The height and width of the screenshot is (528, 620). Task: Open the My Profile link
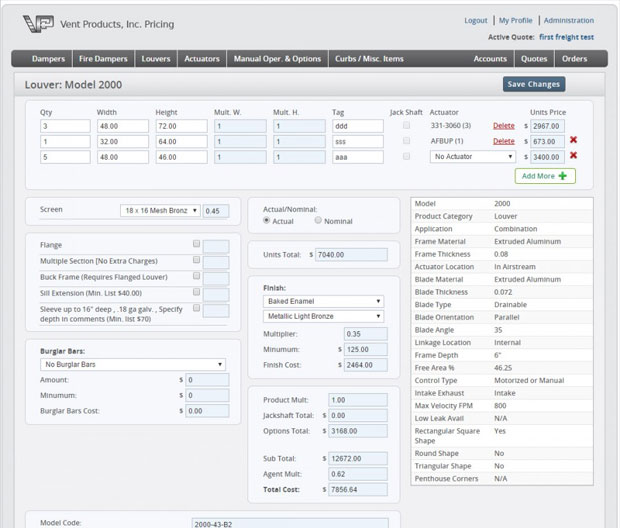pyautogui.click(x=515, y=20)
